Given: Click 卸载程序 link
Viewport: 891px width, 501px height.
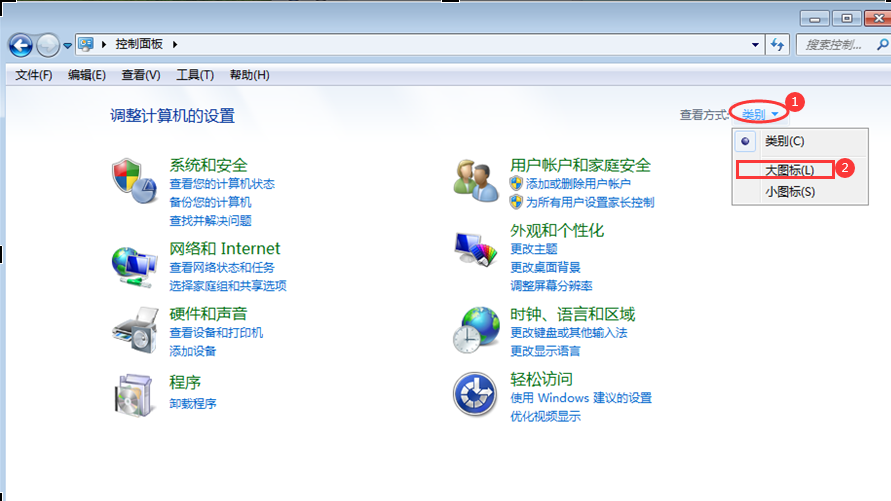Looking at the screenshot, I should tap(192, 404).
